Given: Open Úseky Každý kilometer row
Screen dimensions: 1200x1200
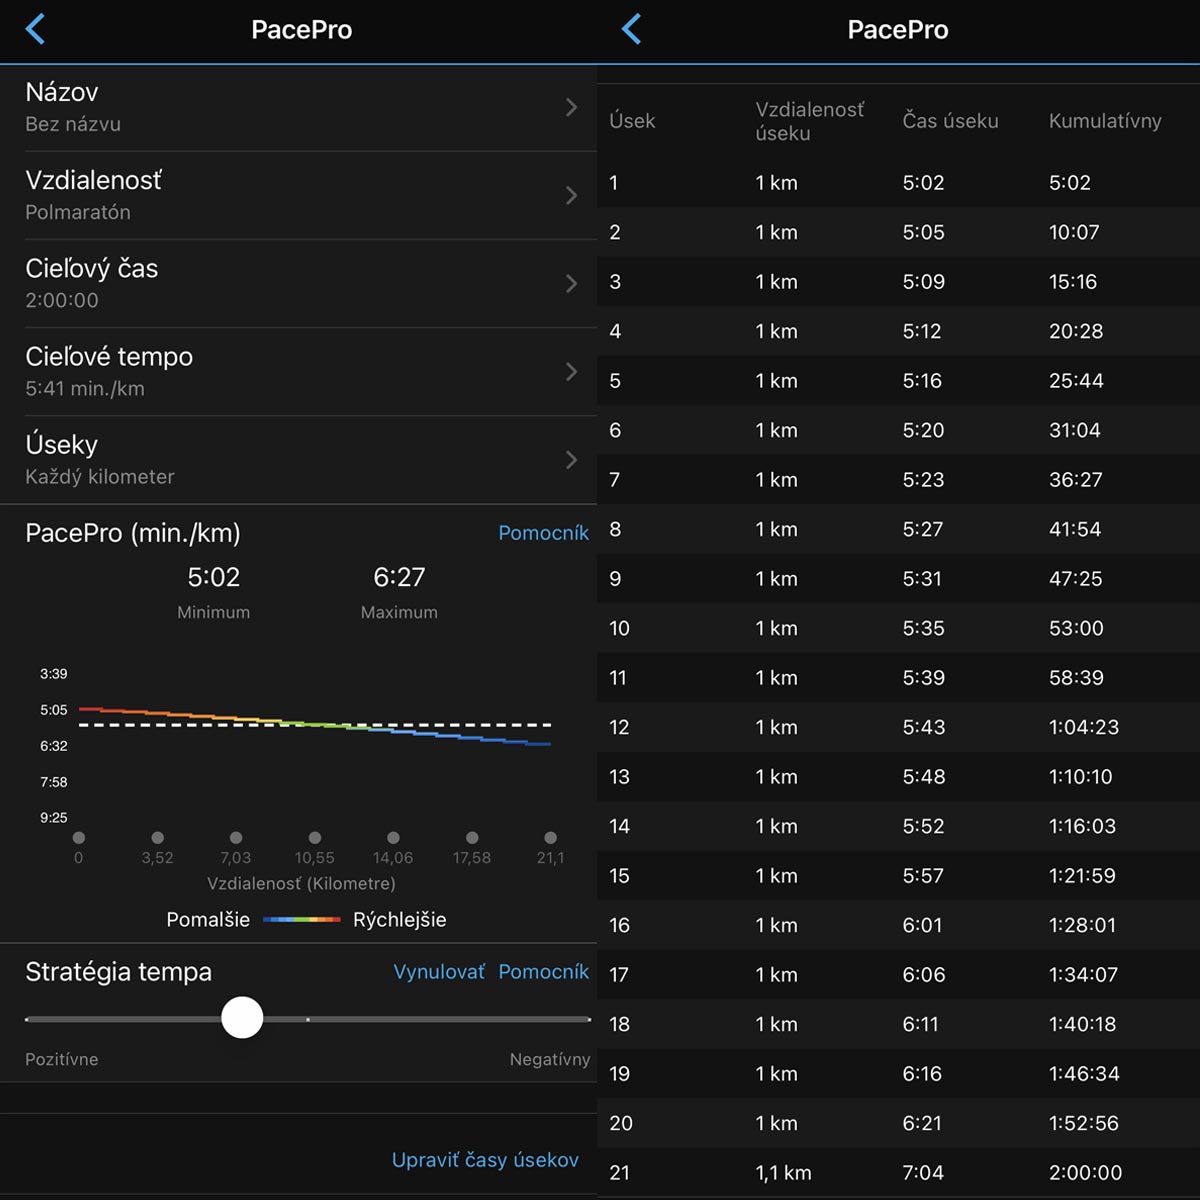Looking at the screenshot, I should 300,460.
